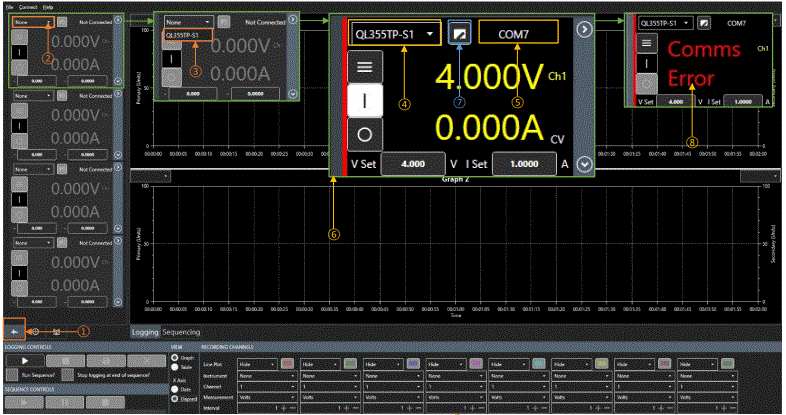The image size is (786, 415).
Task: Switch to the Logging tab
Action: click(x=145, y=332)
